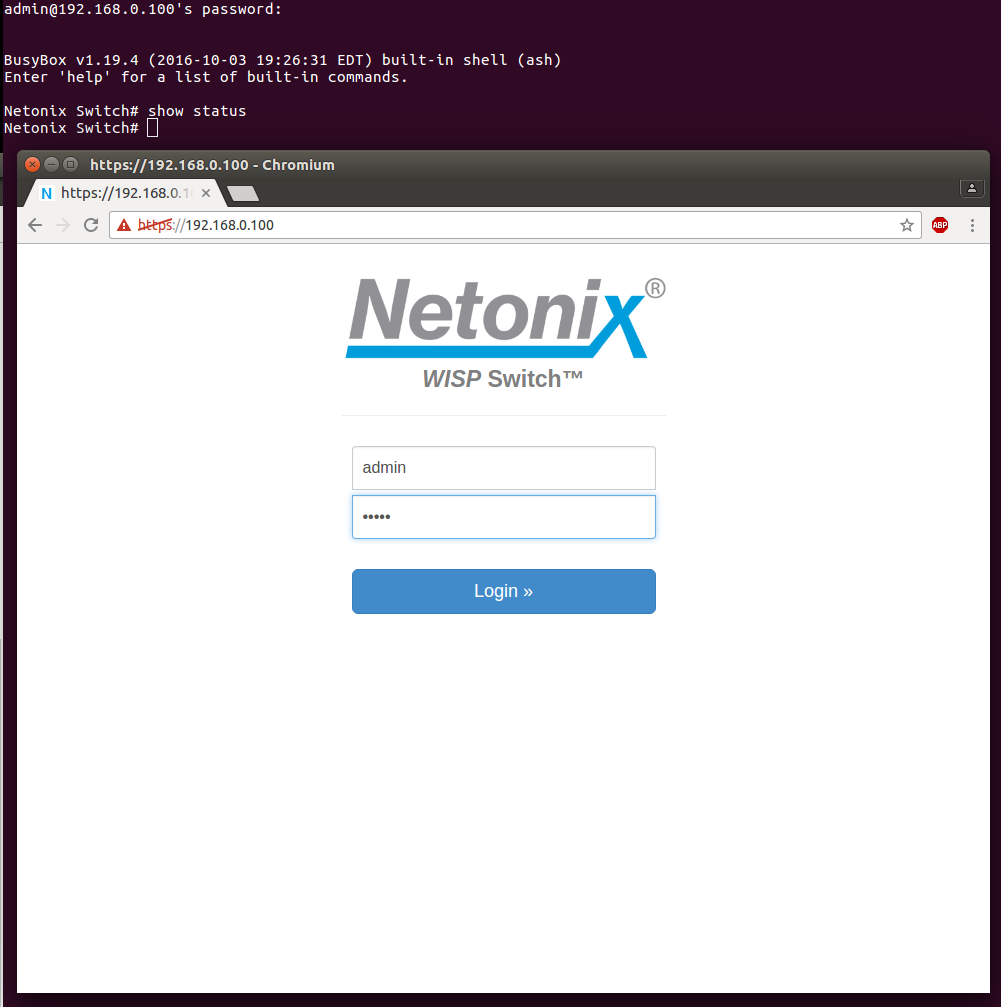Image resolution: width=1001 pixels, height=1007 pixels.
Task: Maximize the Chromium window
Action: click(70, 164)
